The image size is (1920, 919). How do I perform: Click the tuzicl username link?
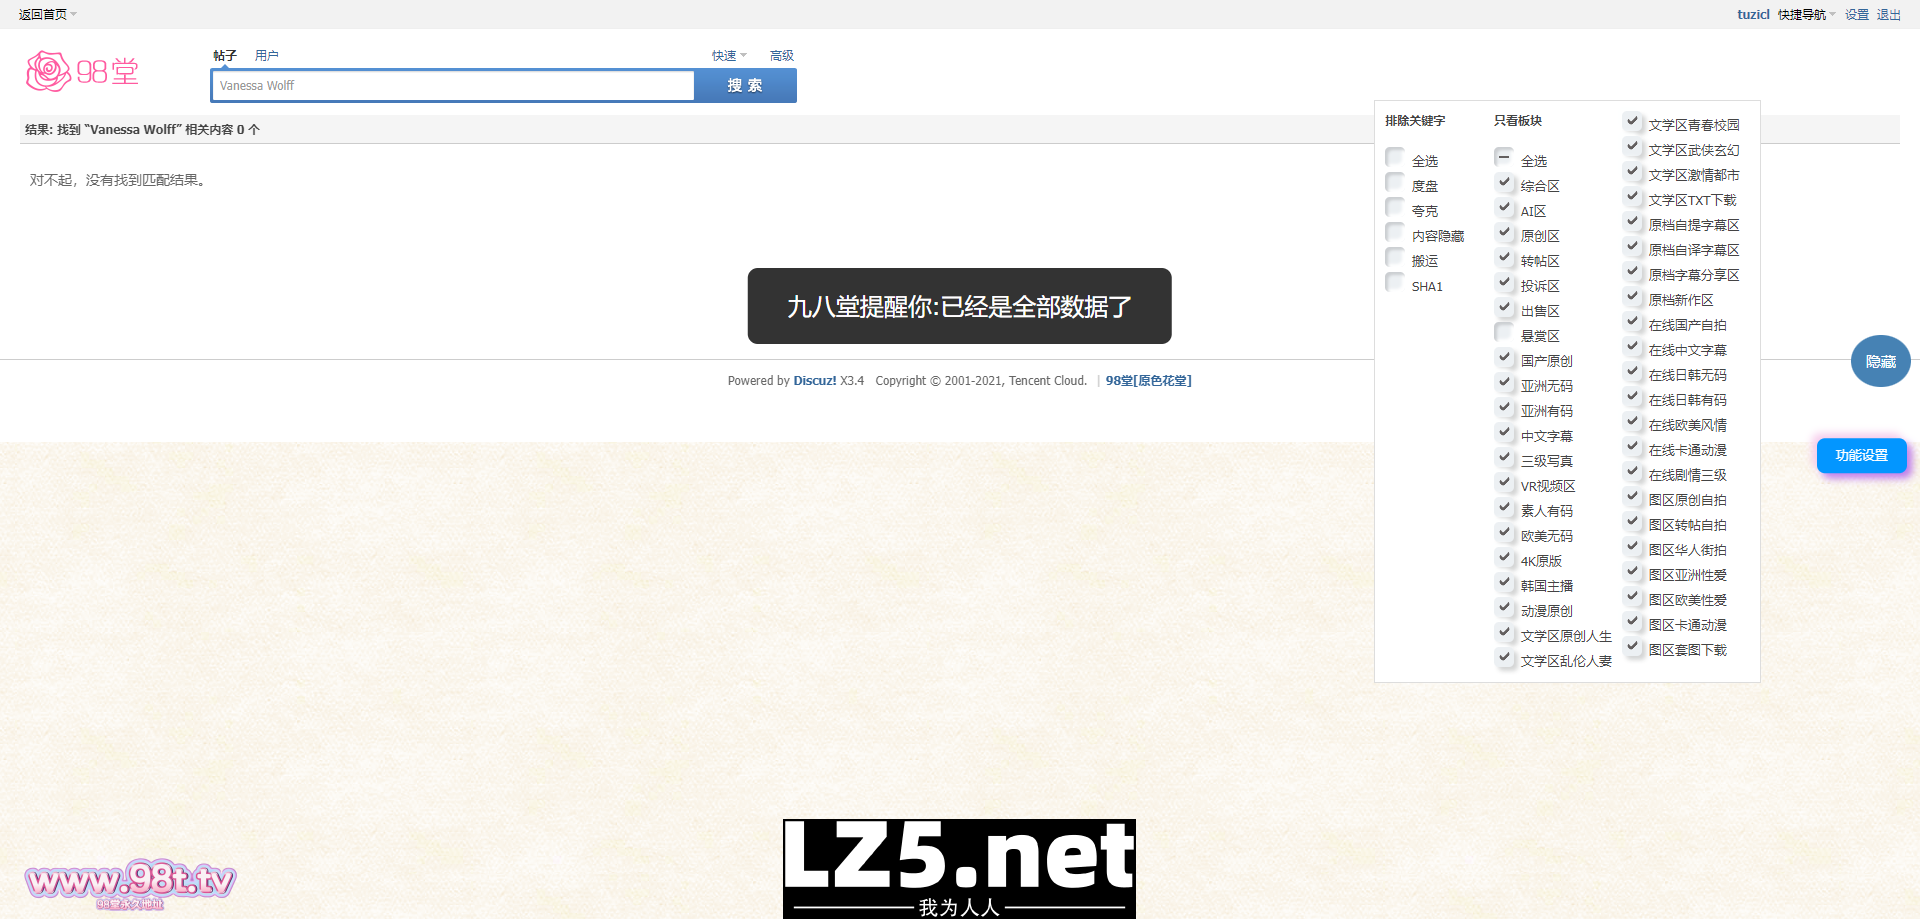pos(1753,15)
